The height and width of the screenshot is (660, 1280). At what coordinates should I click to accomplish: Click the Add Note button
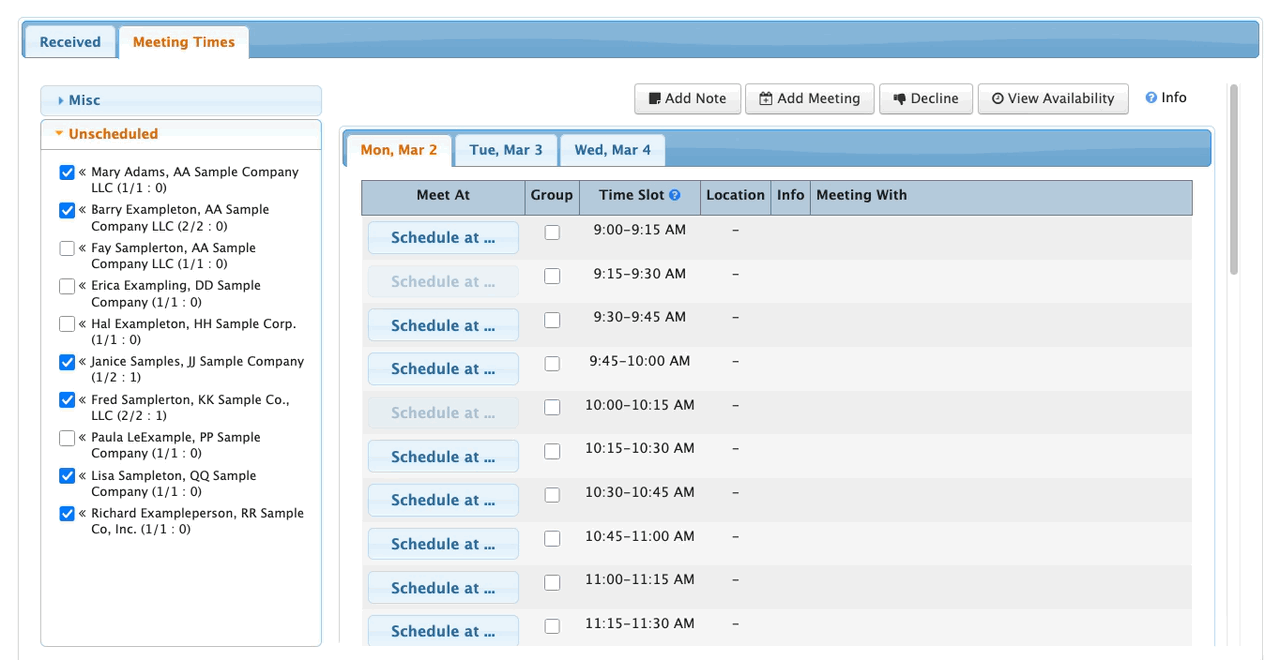[688, 99]
